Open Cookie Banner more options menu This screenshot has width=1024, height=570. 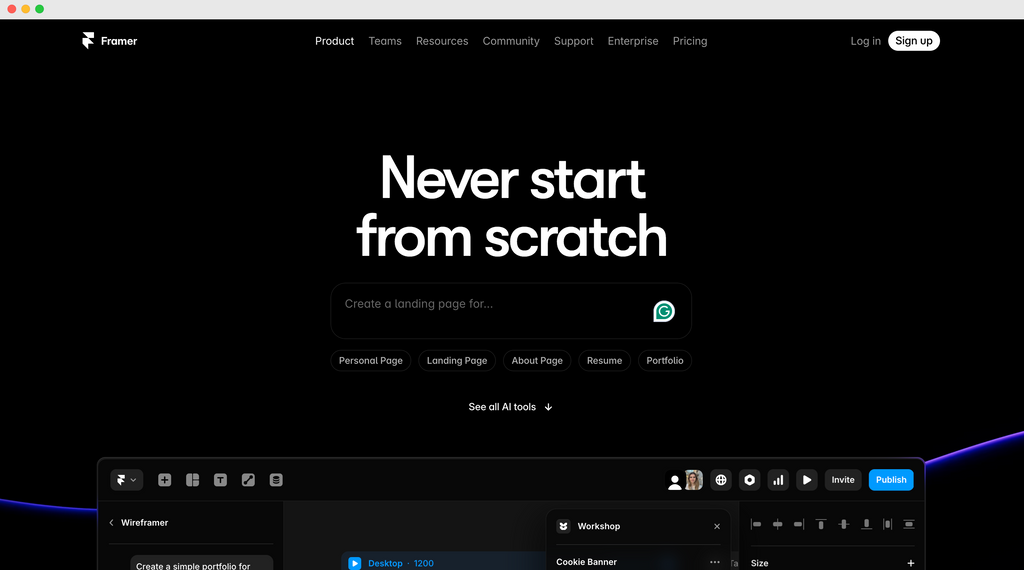click(714, 562)
